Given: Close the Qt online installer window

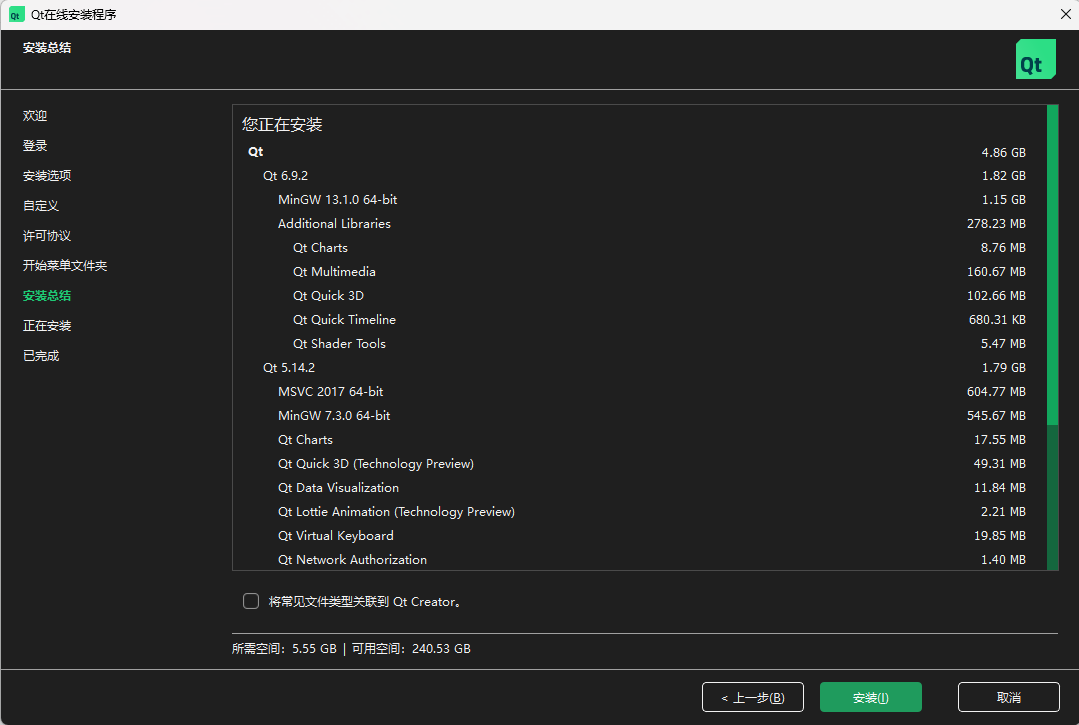Looking at the screenshot, I should (1065, 14).
